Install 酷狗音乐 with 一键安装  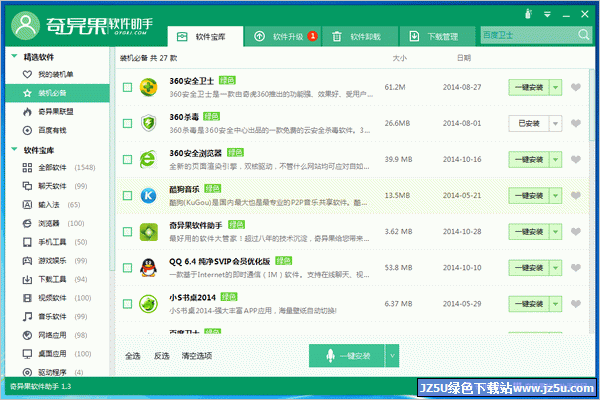(529, 196)
